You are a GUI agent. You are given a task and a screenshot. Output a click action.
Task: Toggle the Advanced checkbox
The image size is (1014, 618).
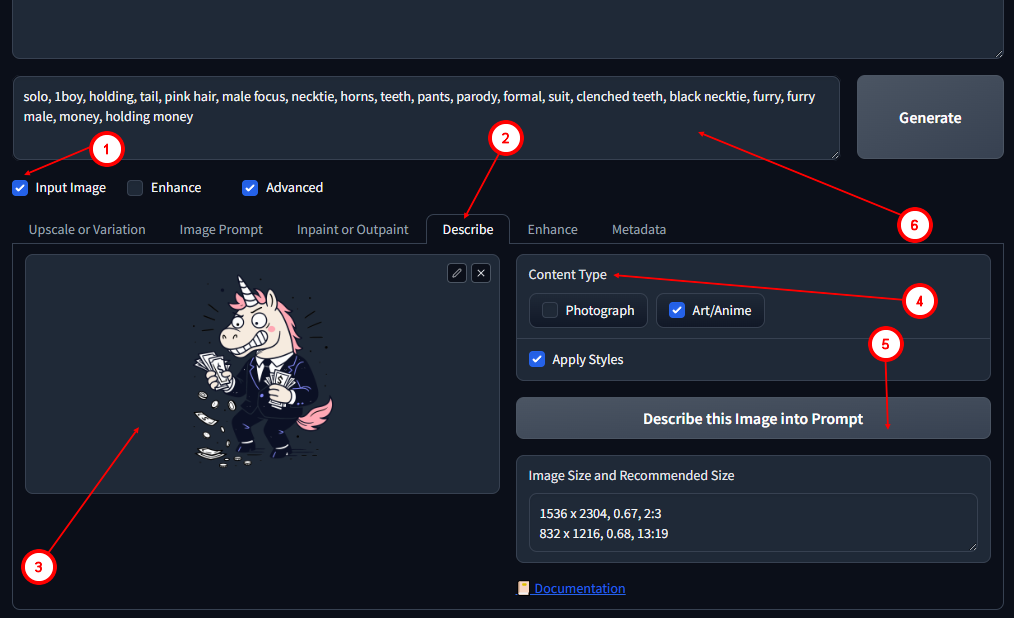[x=250, y=187]
